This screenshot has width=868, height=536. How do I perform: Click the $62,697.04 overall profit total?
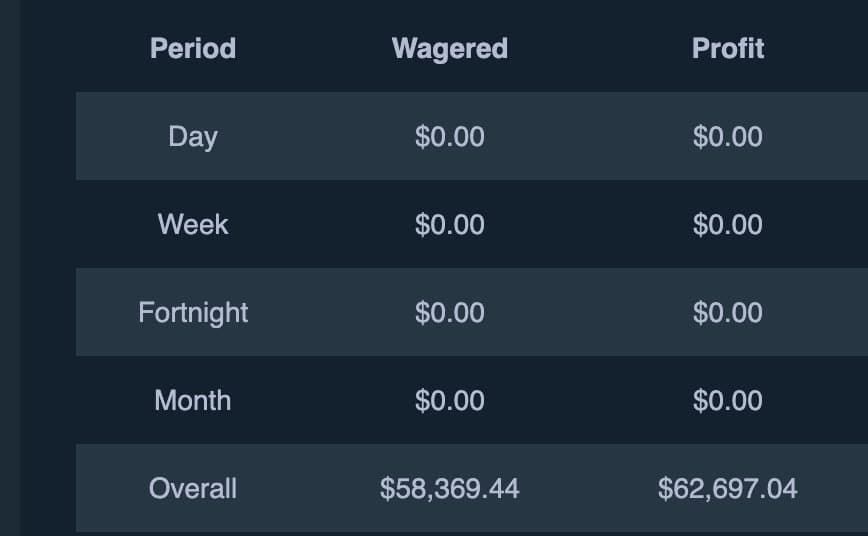[x=728, y=488]
